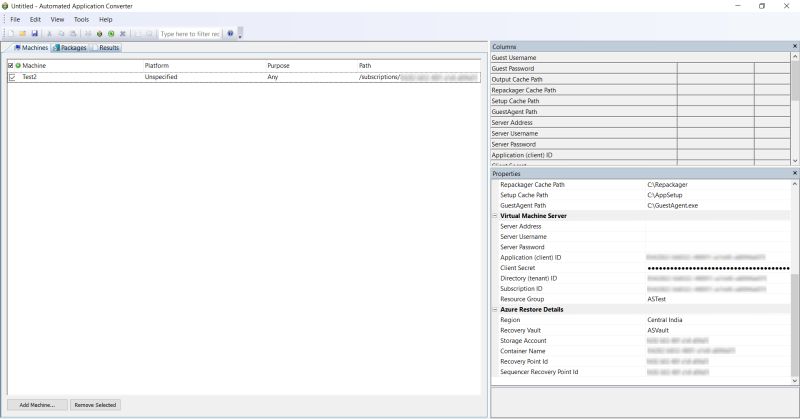Toggle the select-all checkbox in Machine header

click(11, 66)
